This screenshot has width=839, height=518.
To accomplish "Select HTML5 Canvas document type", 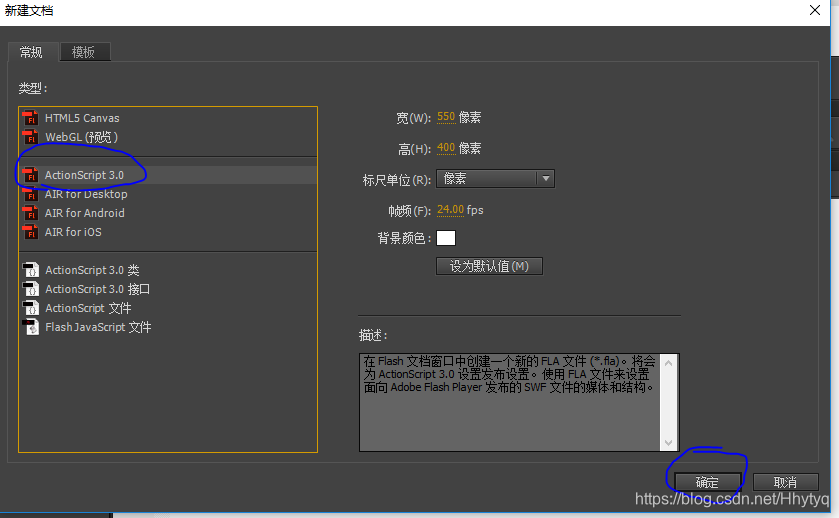I will 168,118.
